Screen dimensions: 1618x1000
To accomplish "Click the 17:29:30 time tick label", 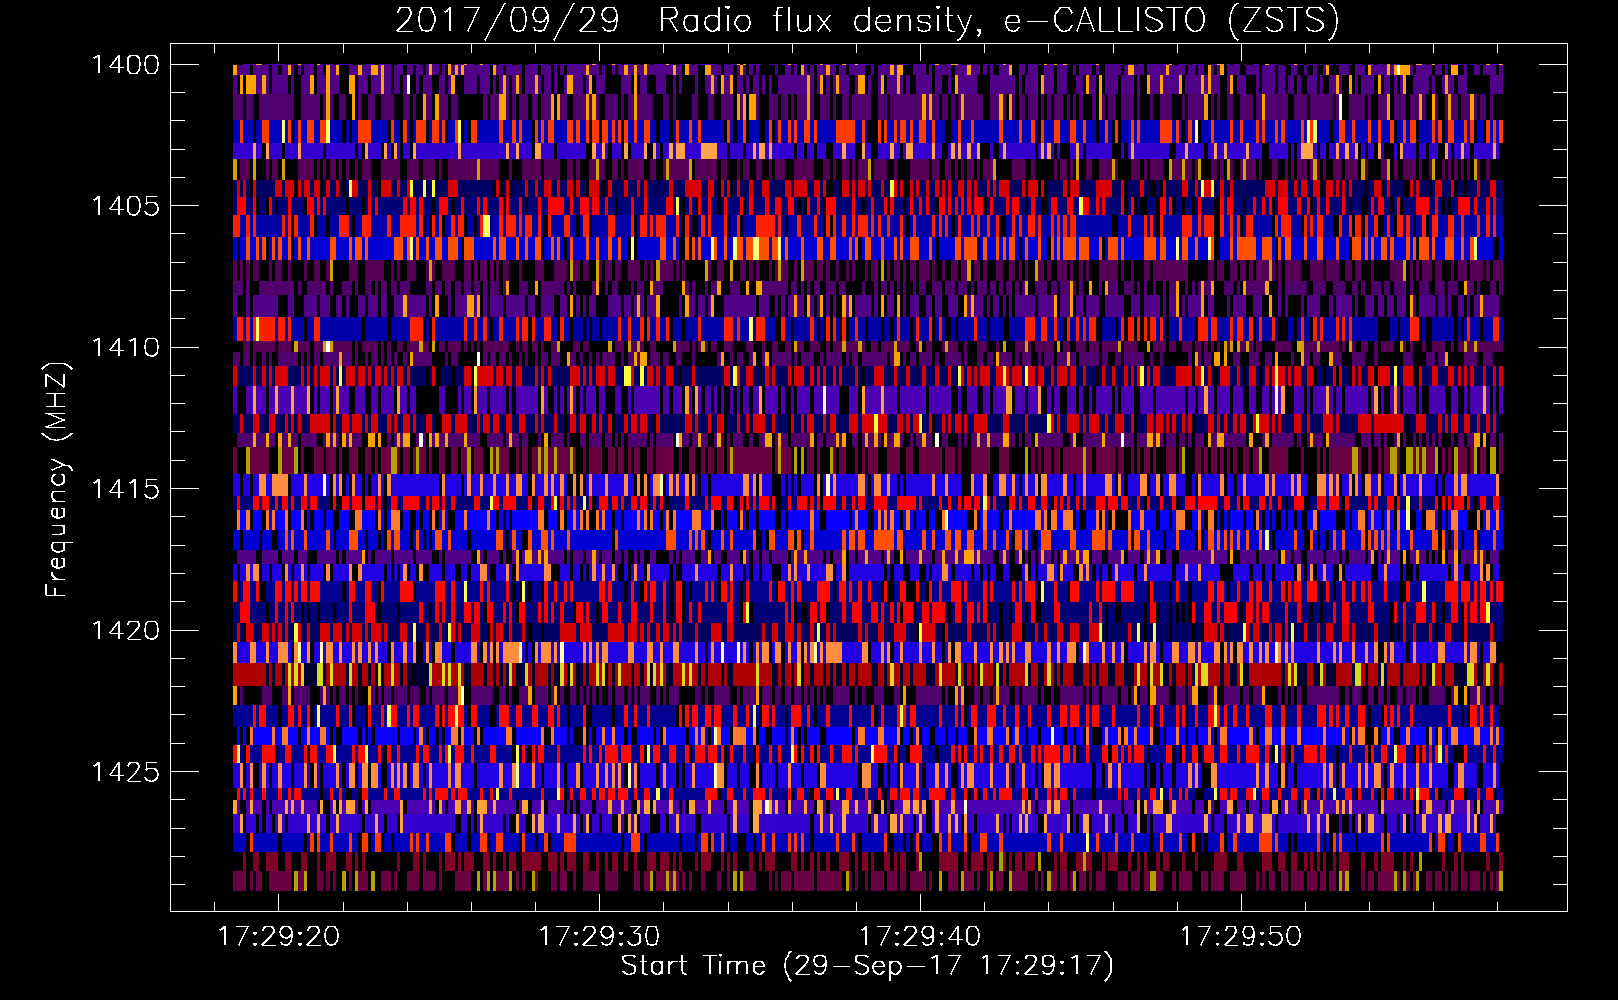I will coord(599,937).
